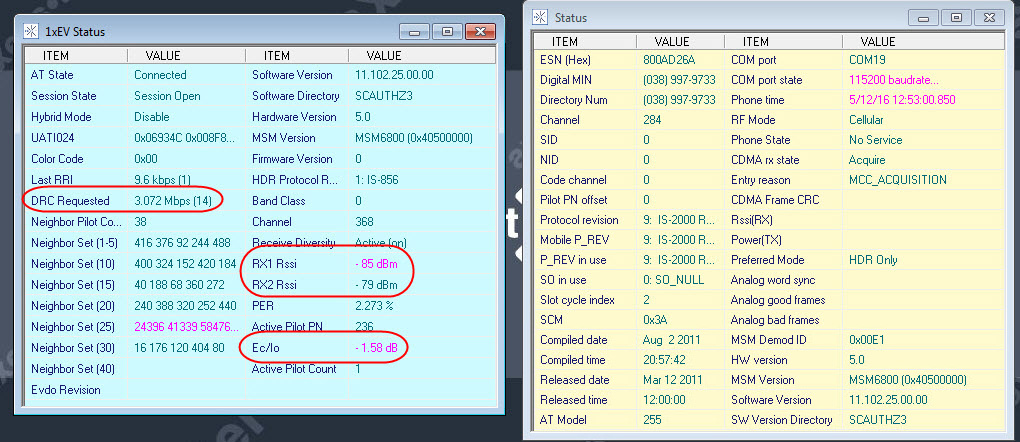Click the Phone time value cell
1020x442 pixels.
(x=887, y=100)
